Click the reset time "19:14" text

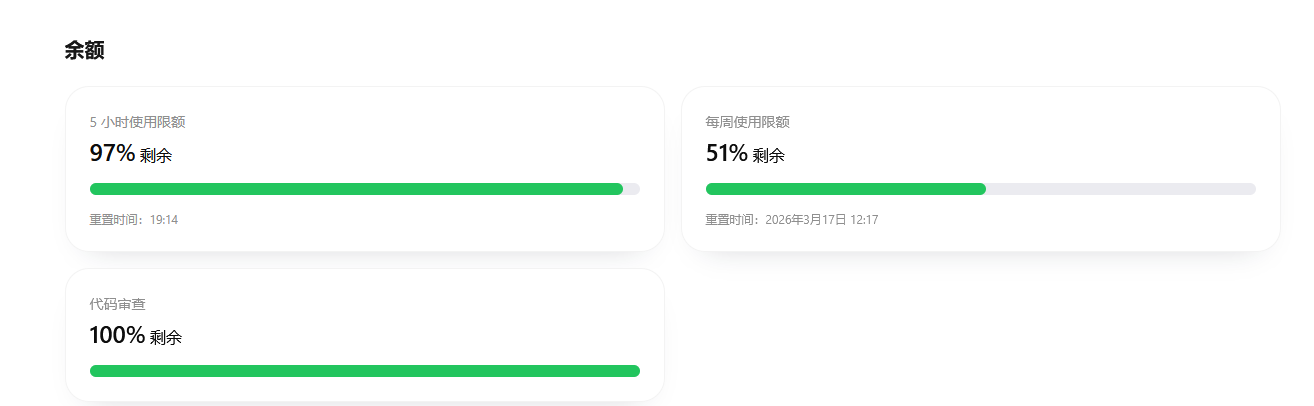(164, 220)
